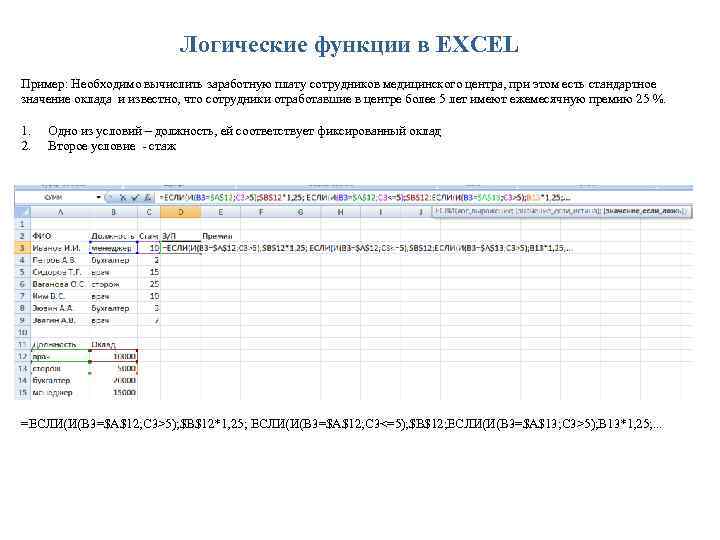Select row 2 header
The width and height of the screenshot is (720, 540).
click(x=22, y=236)
